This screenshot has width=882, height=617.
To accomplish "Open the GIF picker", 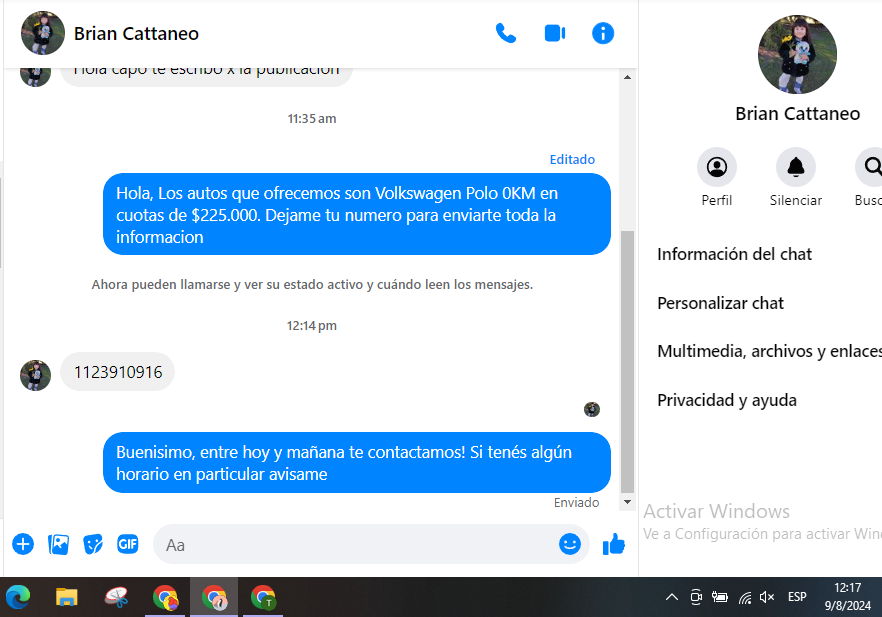I will [128, 544].
